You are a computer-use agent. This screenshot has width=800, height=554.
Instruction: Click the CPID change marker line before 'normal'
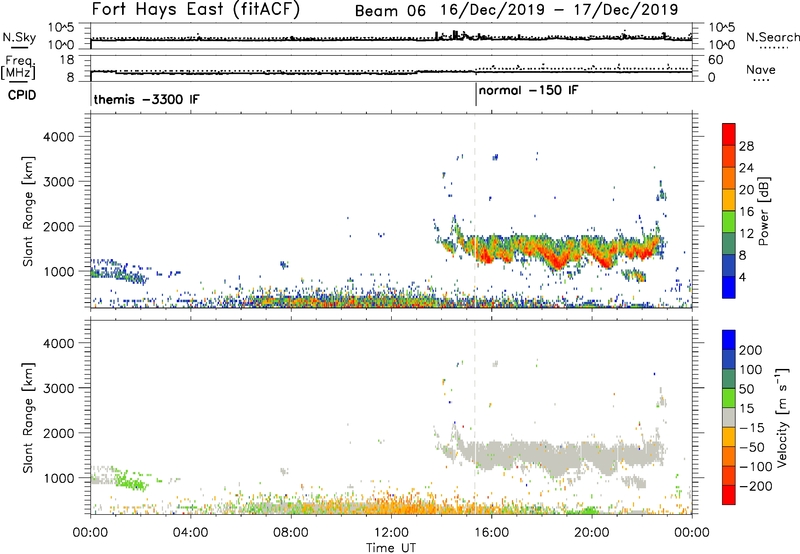[x=476, y=94]
